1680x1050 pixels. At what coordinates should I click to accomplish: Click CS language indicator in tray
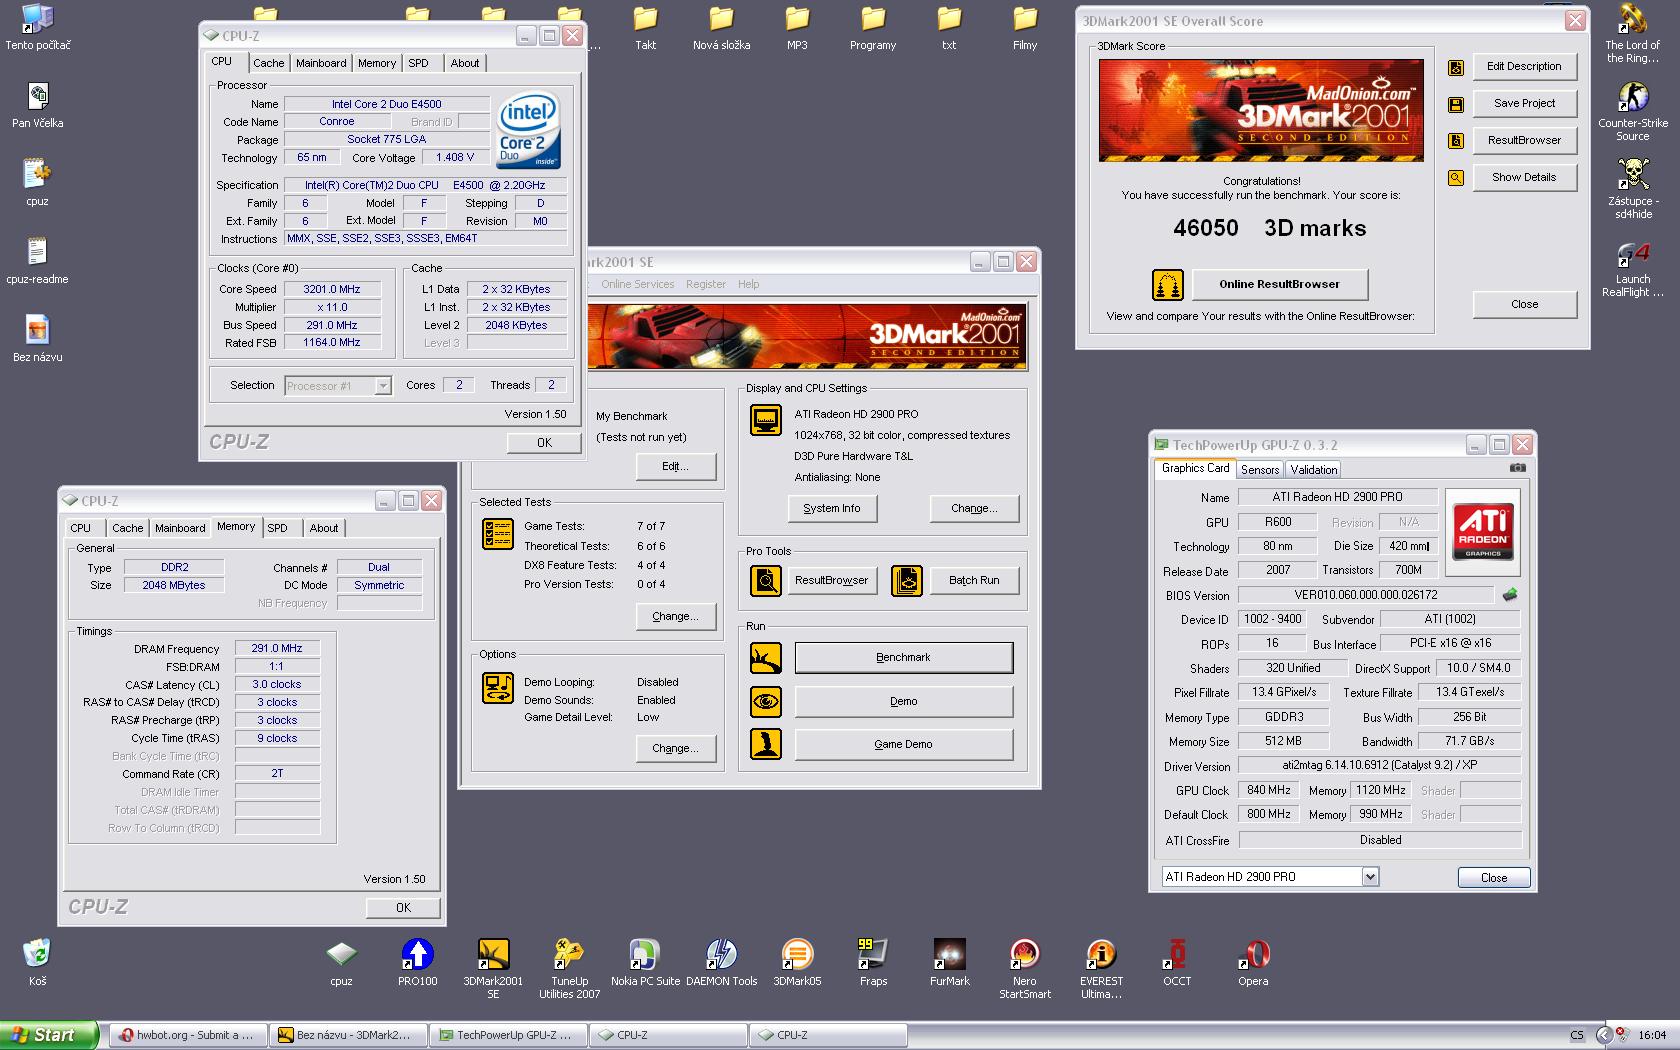click(x=1577, y=1036)
